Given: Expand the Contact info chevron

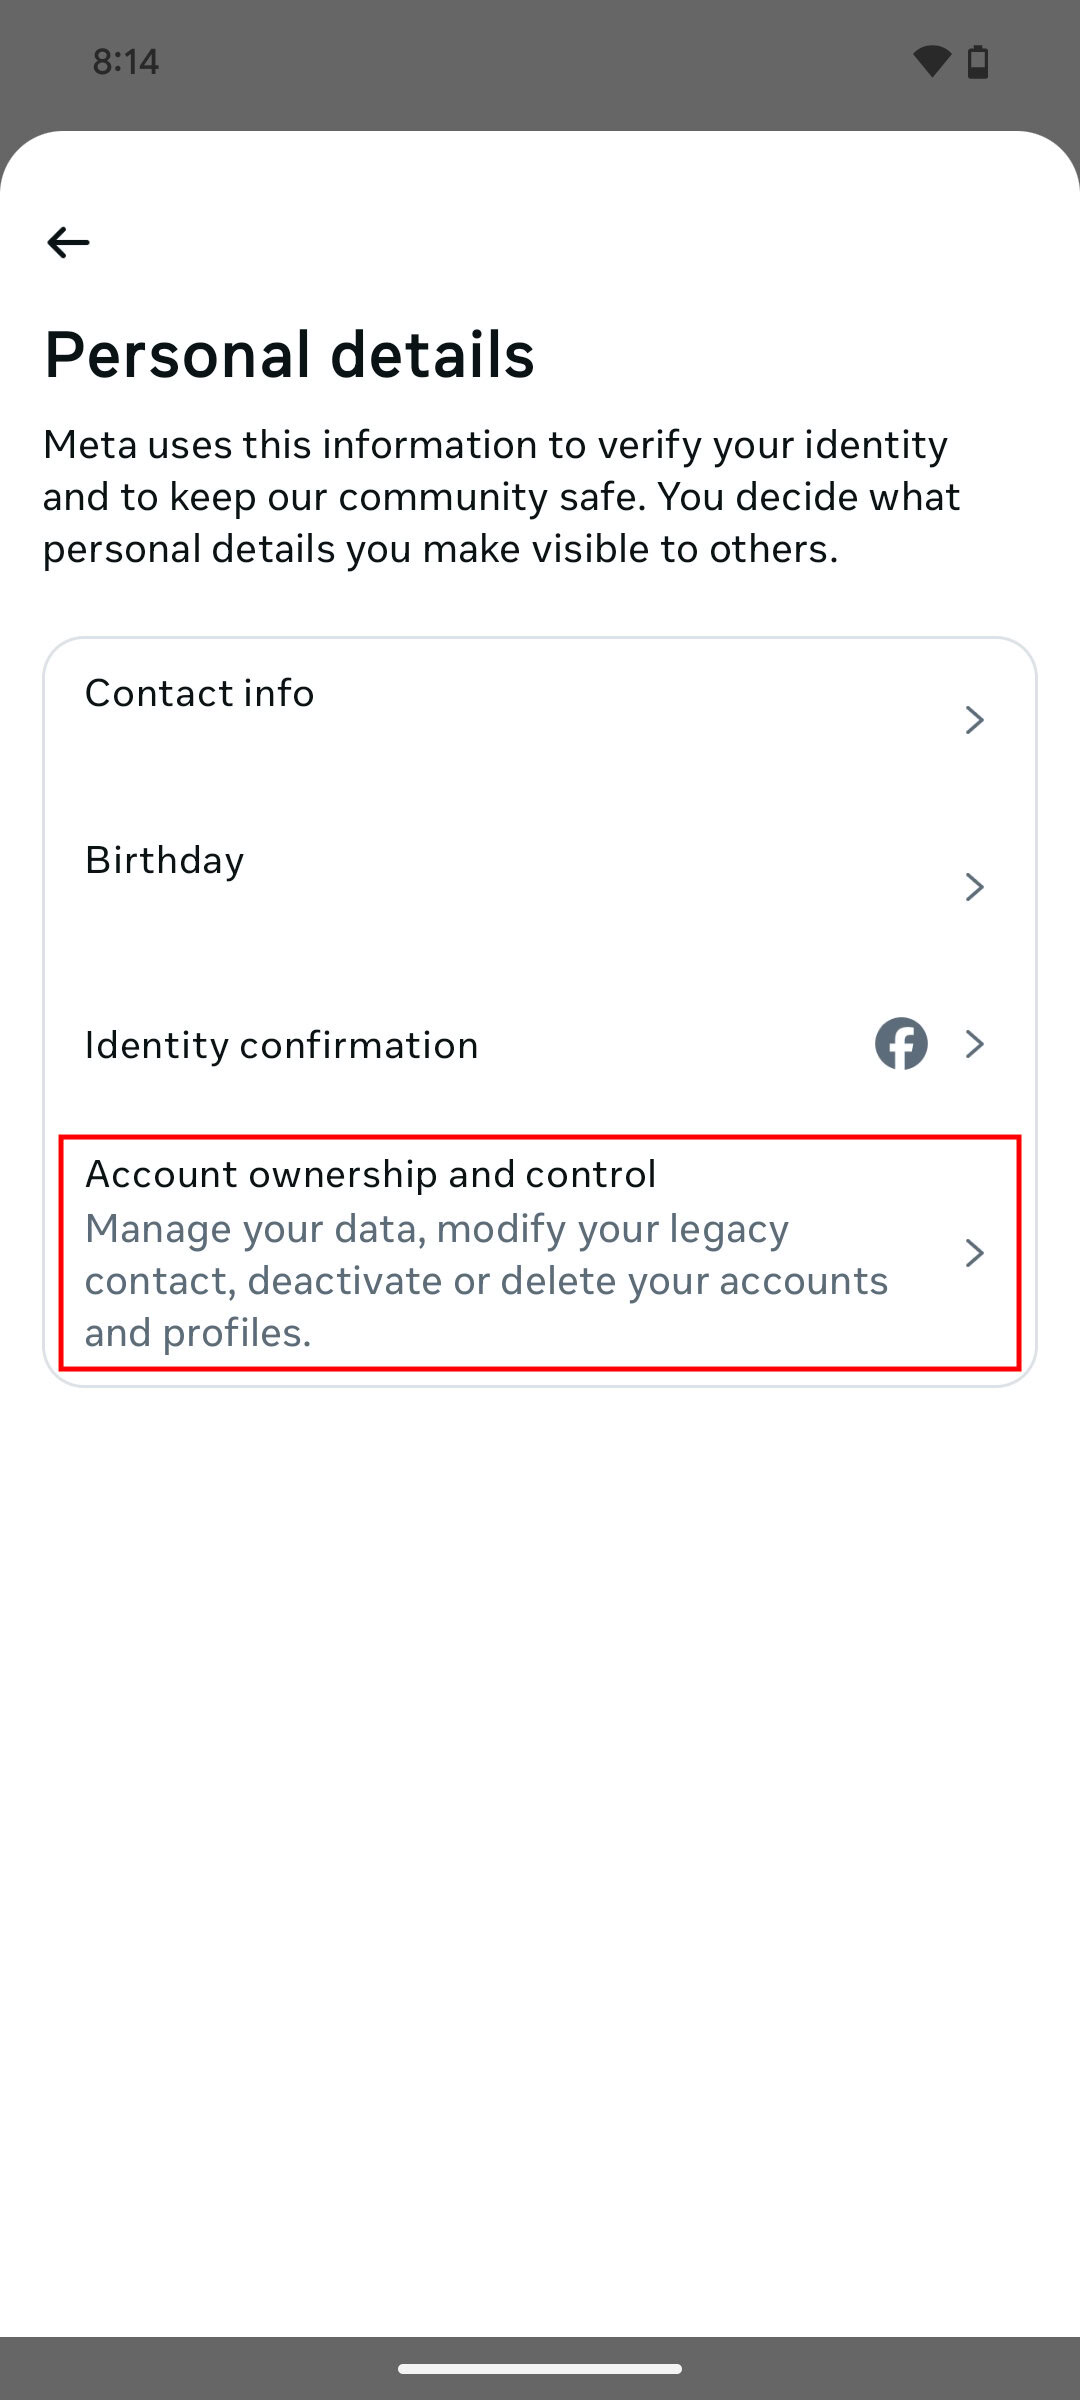Looking at the screenshot, I should click(974, 720).
